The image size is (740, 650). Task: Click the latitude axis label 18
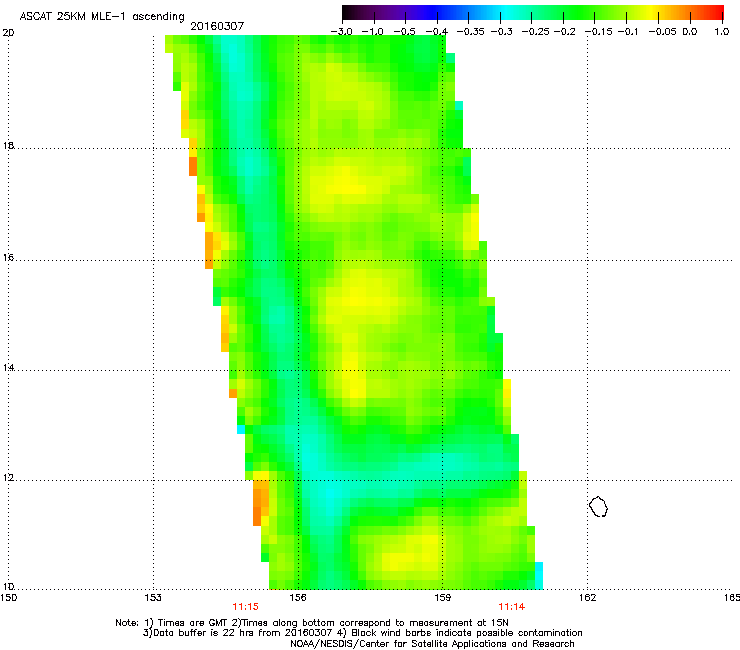point(8,146)
